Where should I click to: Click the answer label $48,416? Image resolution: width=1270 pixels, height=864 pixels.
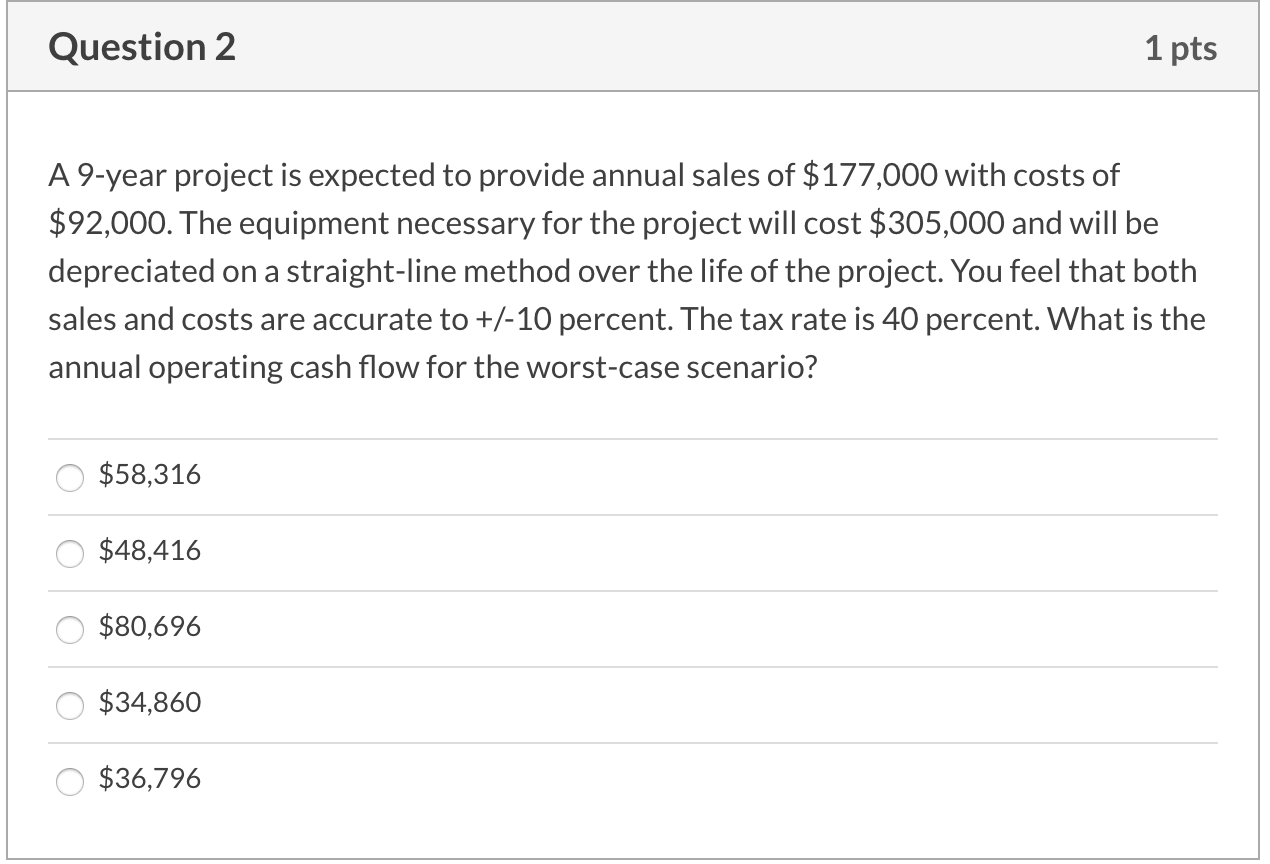[150, 550]
